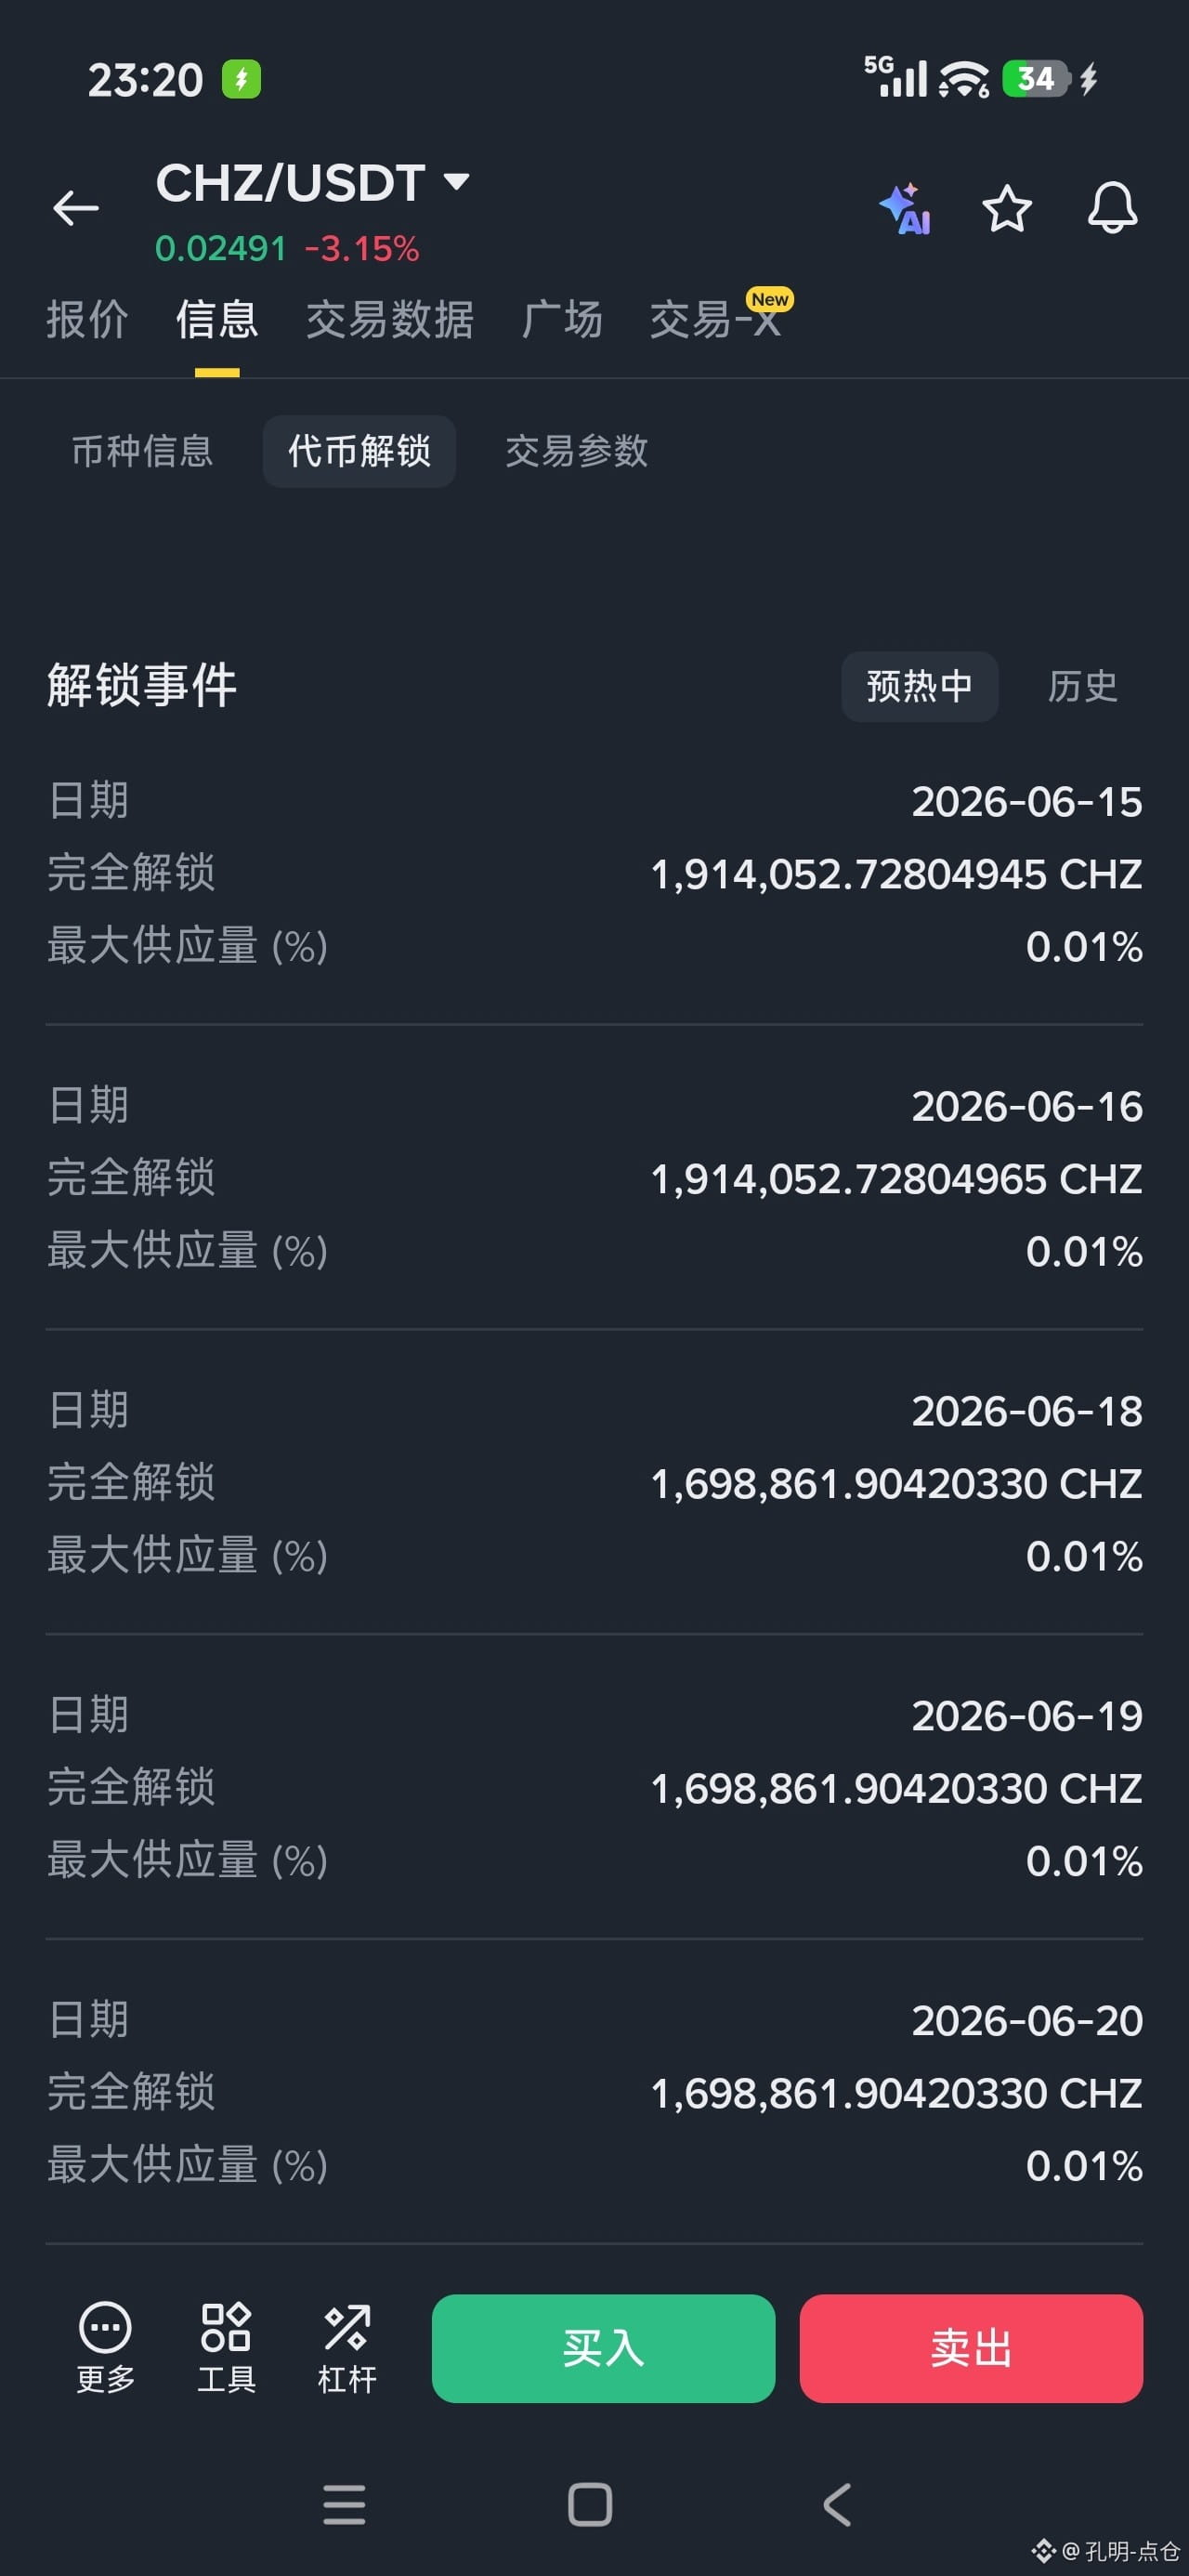Switch to the 交易数据 tab

(390, 320)
